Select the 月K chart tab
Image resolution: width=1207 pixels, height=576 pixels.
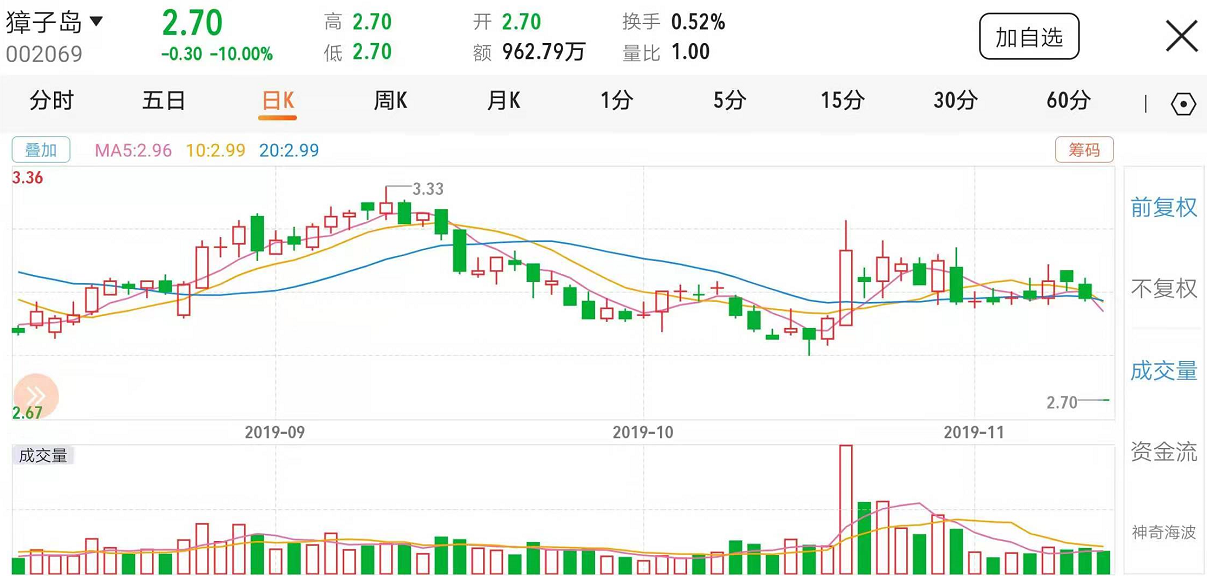(x=503, y=100)
